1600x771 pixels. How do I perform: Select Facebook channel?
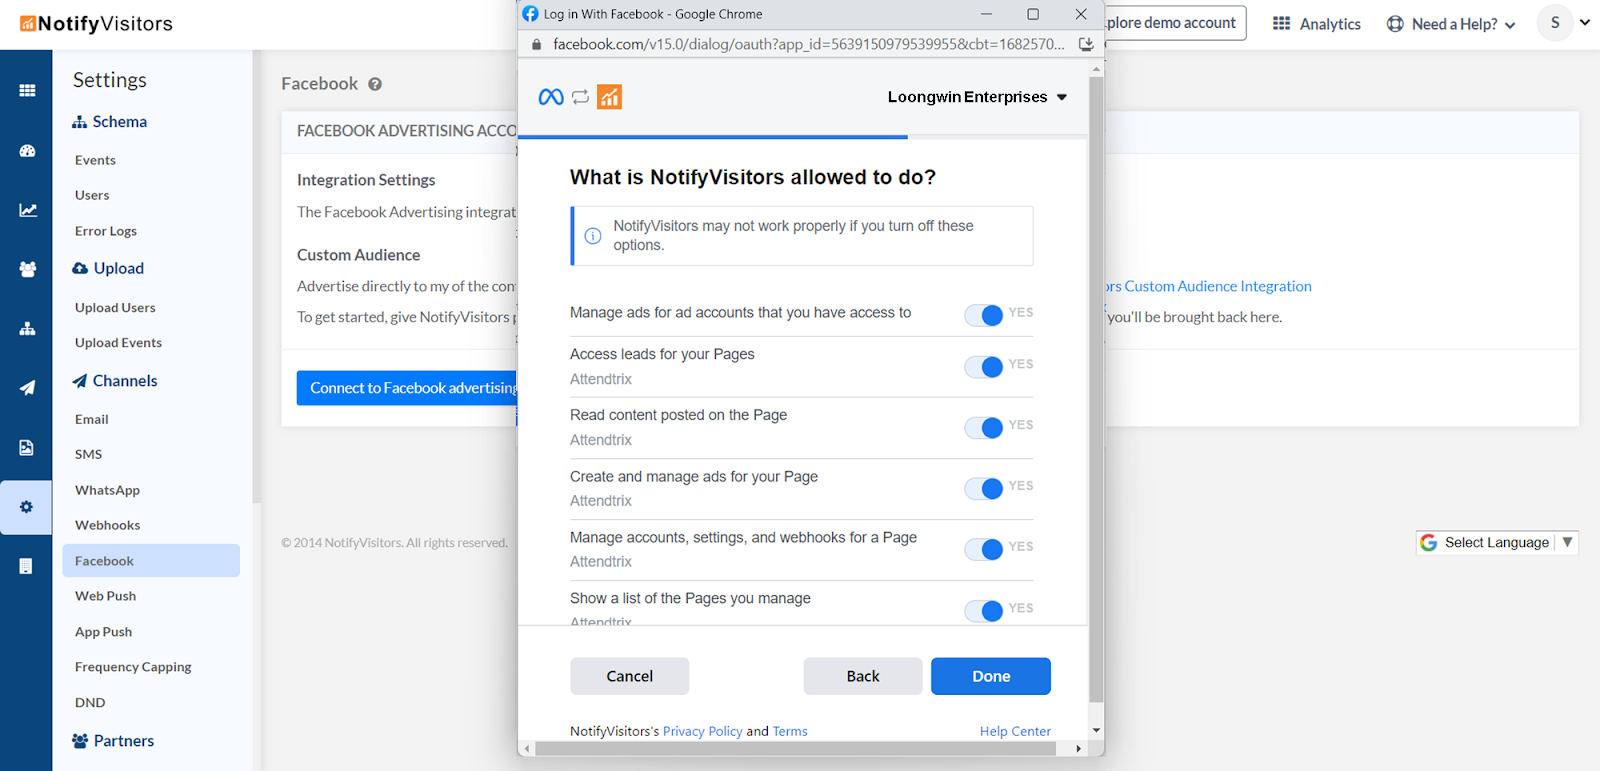point(151,561)
